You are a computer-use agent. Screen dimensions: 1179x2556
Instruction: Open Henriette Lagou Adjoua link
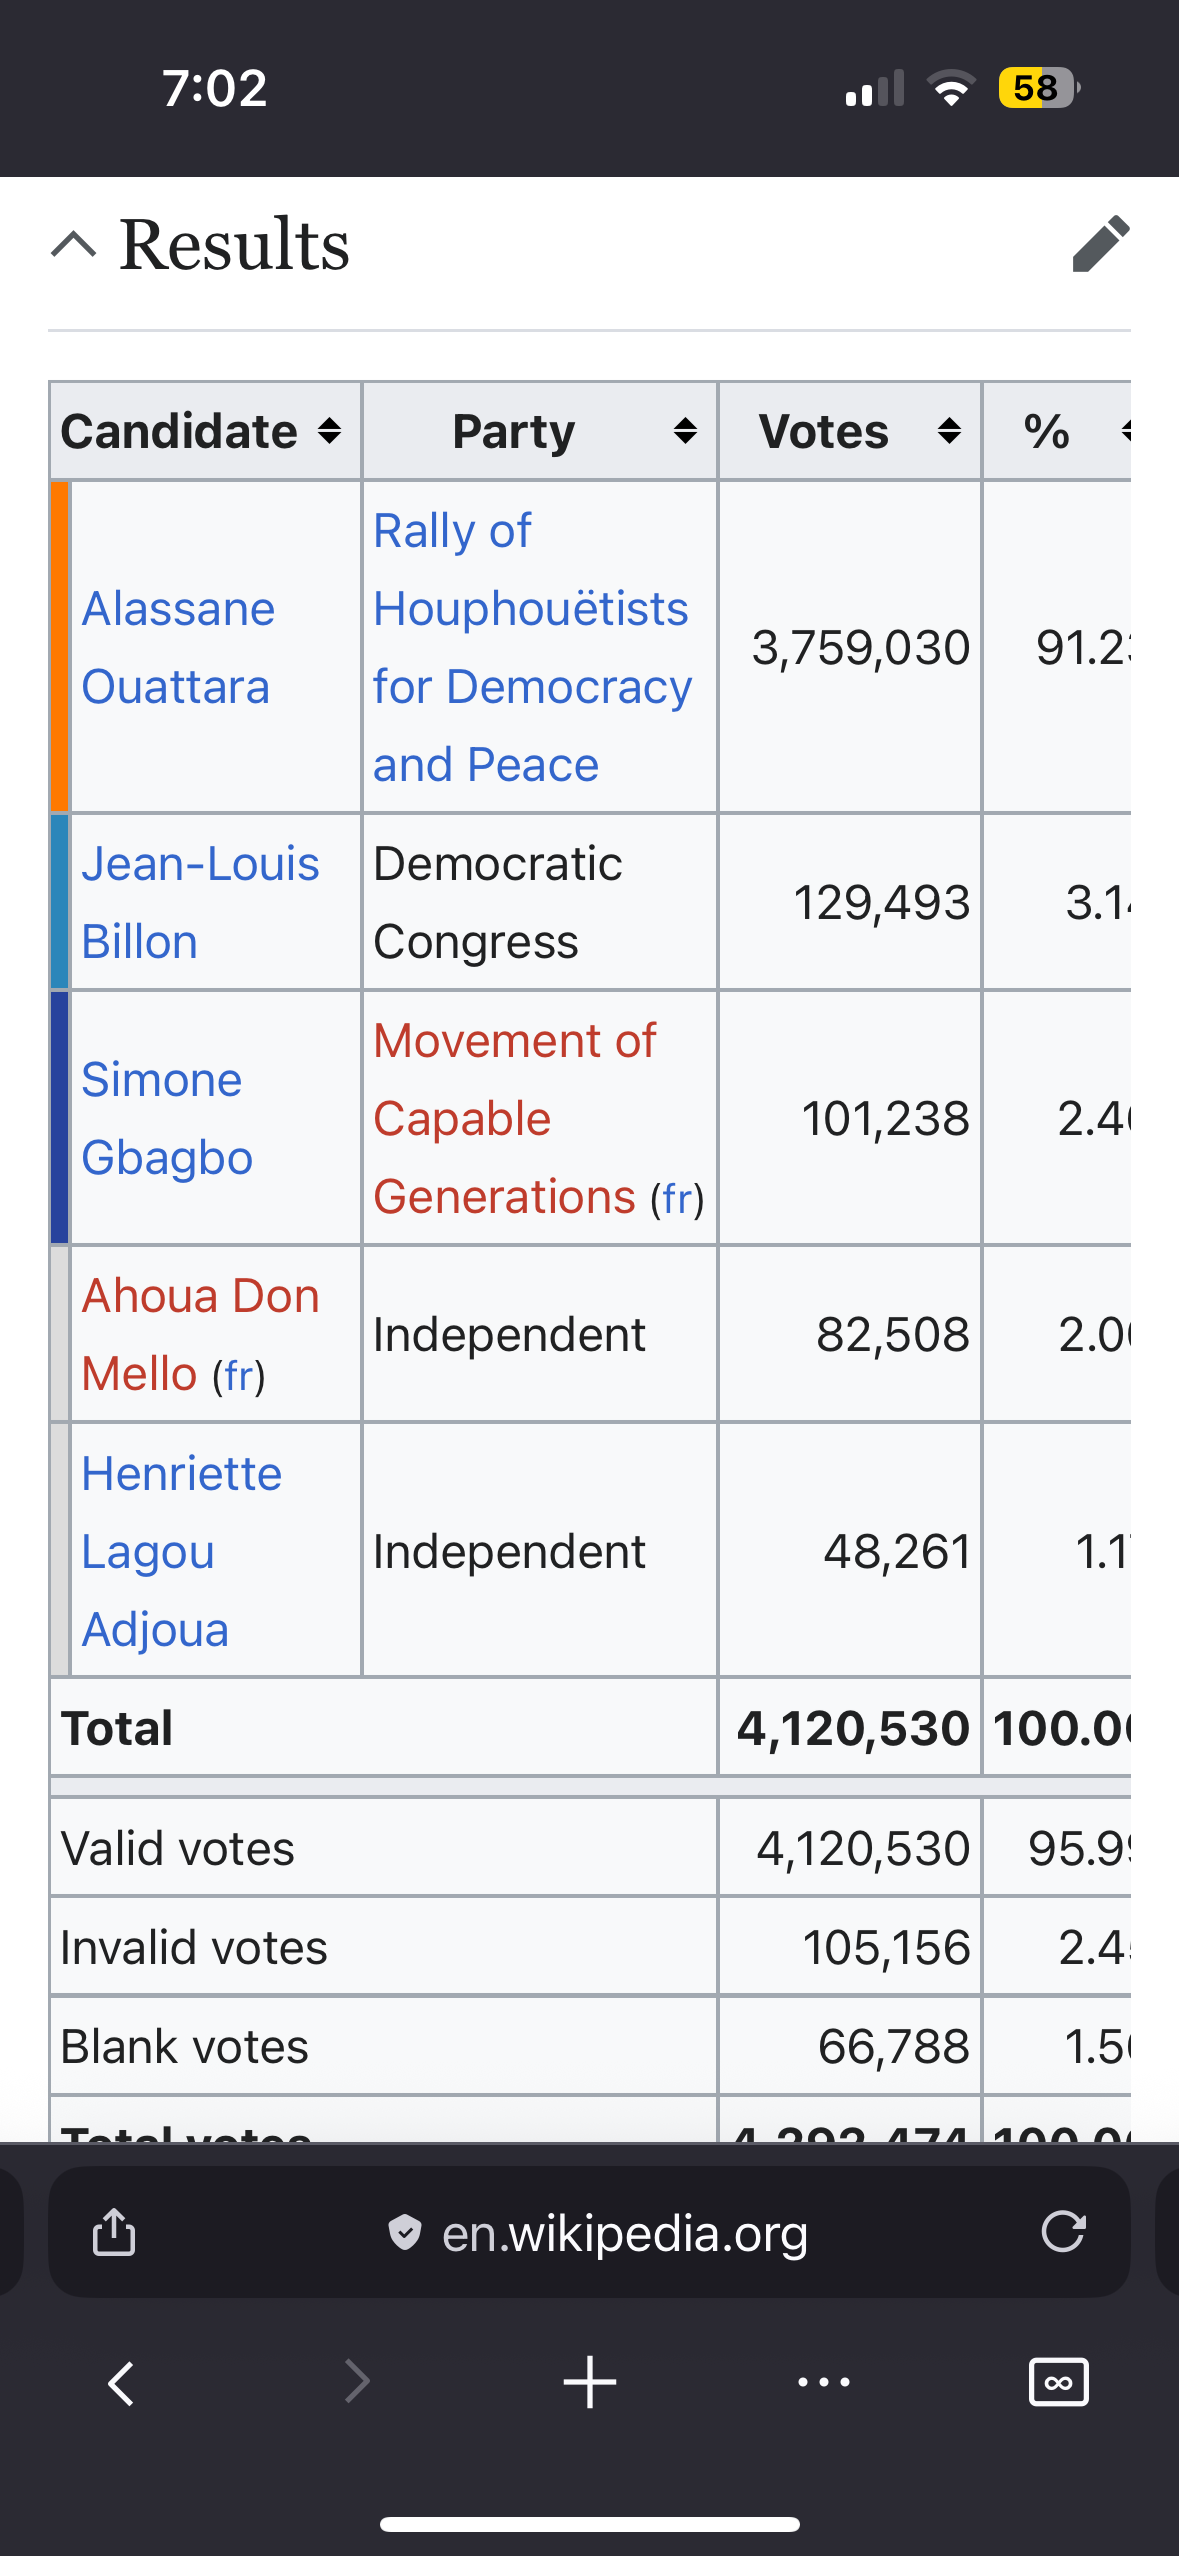tap(181, 1551)
